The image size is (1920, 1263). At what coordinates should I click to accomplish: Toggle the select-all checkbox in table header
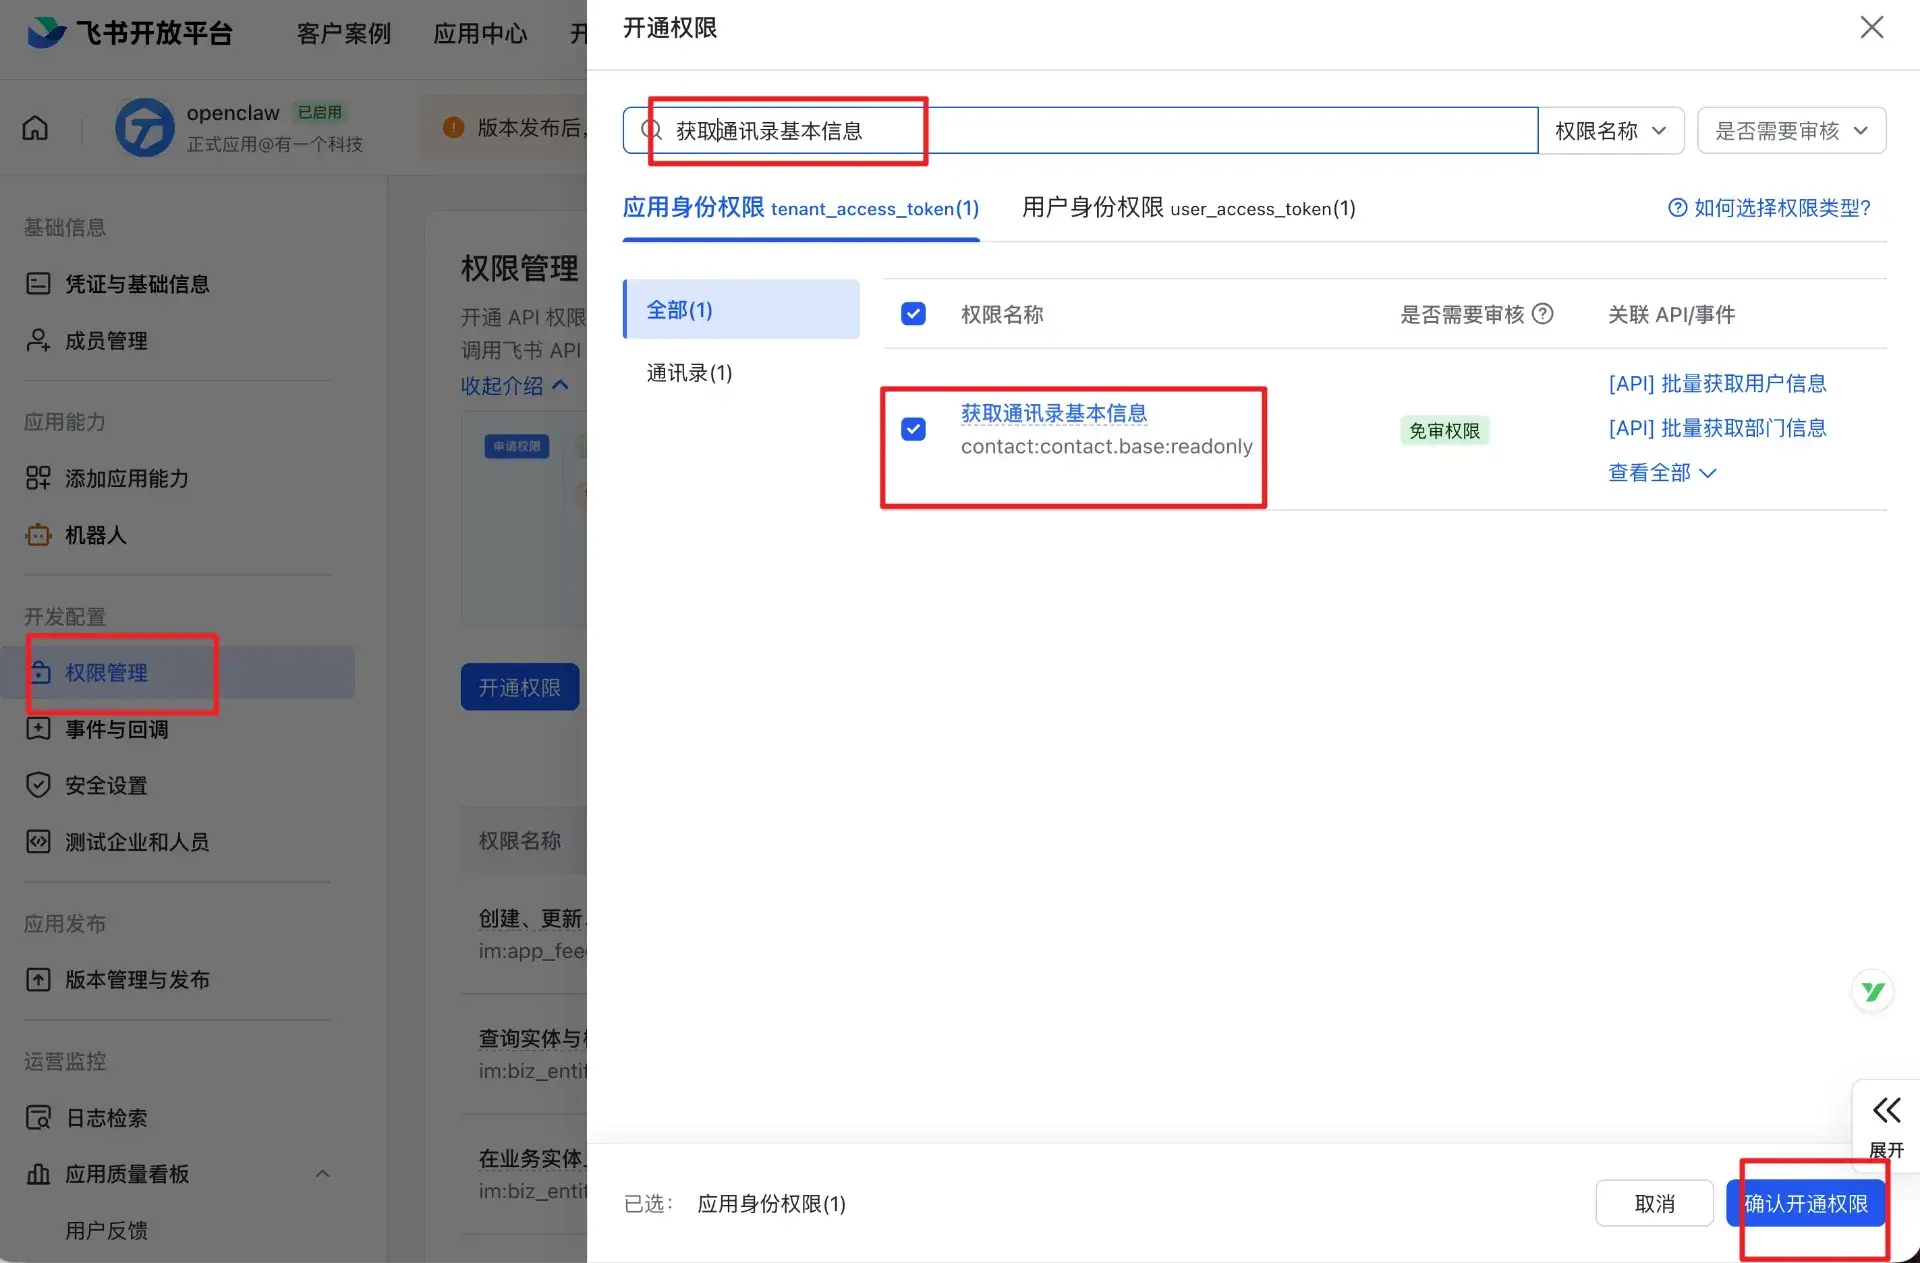coord(913,314)
